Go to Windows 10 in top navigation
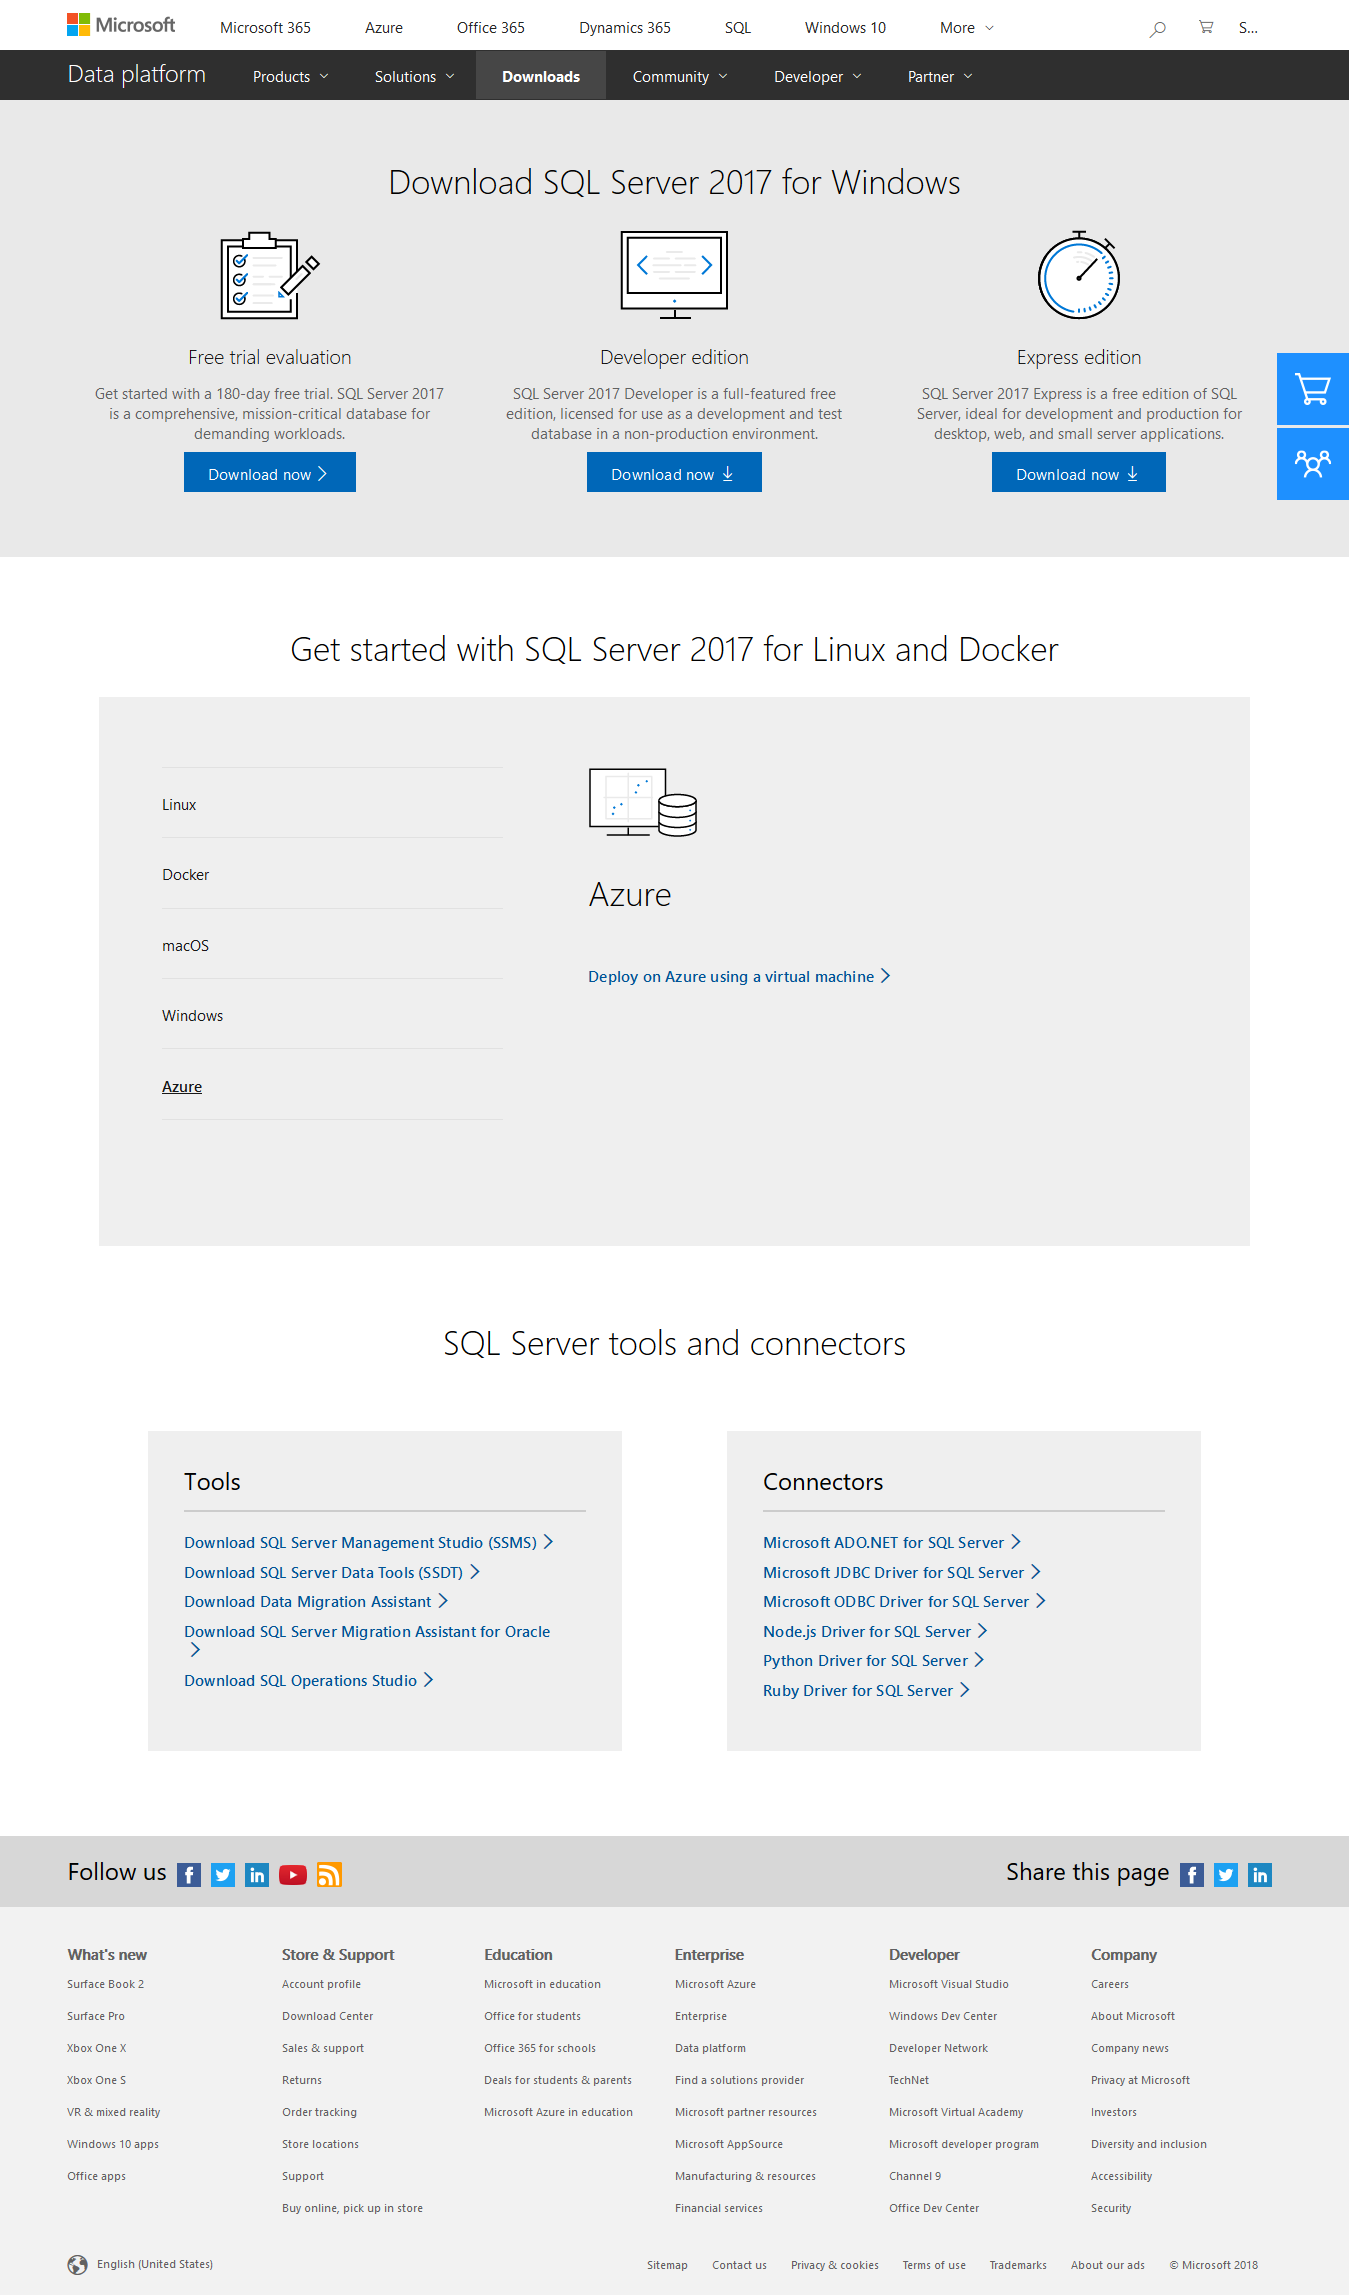This screenshot has height=2295, width=1349. pyautogui.click(x=845, y=28)
